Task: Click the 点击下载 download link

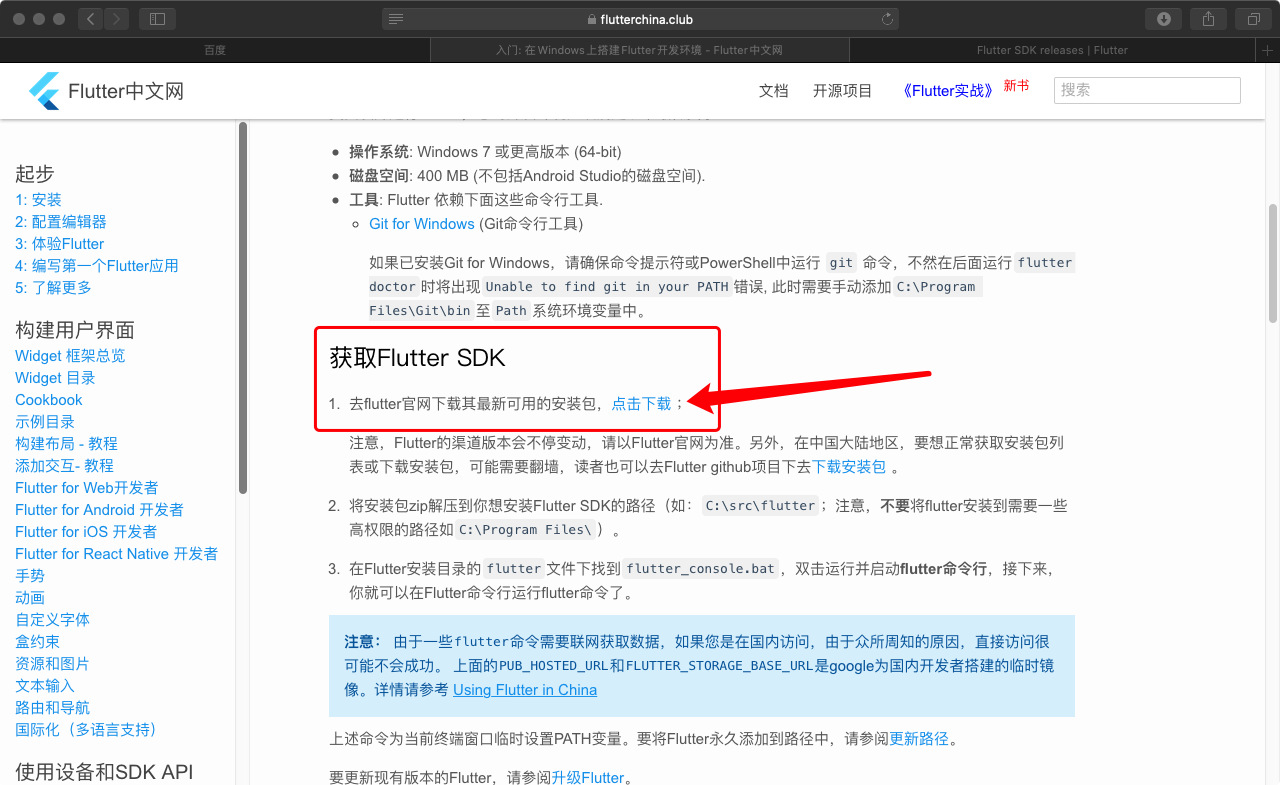Action: [x=642, y=404]
